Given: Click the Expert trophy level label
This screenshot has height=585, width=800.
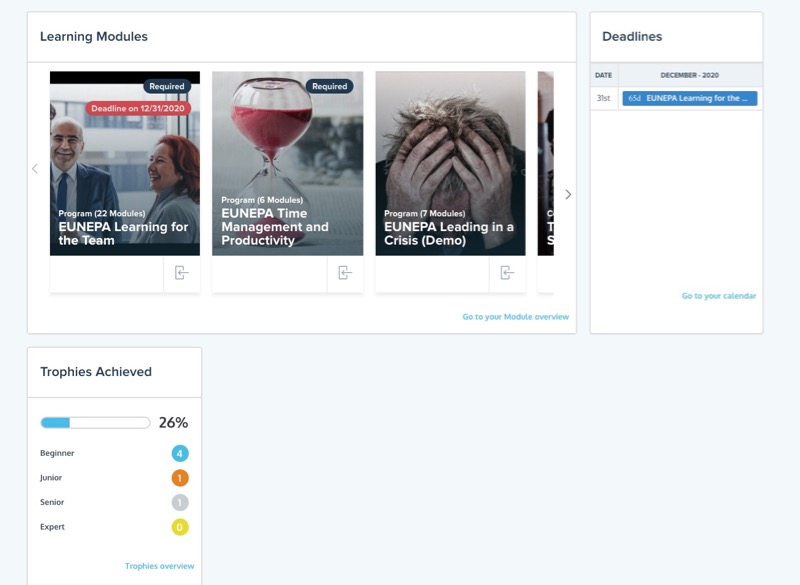Looking at the screenshot, I should pyautogui.click(x=52, y=526).
